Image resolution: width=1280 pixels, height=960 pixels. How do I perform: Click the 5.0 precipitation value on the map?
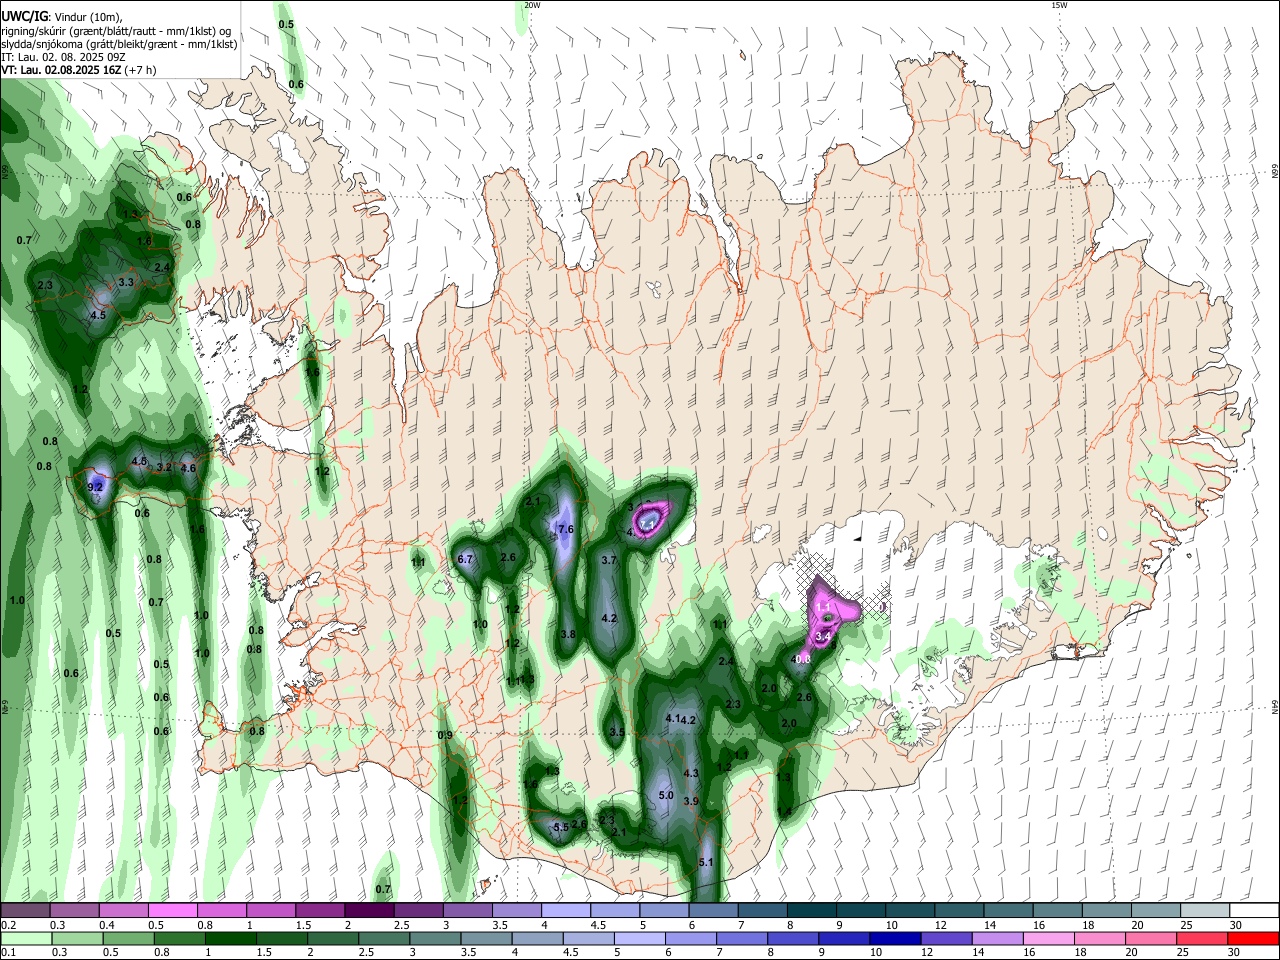pos(667,795)
